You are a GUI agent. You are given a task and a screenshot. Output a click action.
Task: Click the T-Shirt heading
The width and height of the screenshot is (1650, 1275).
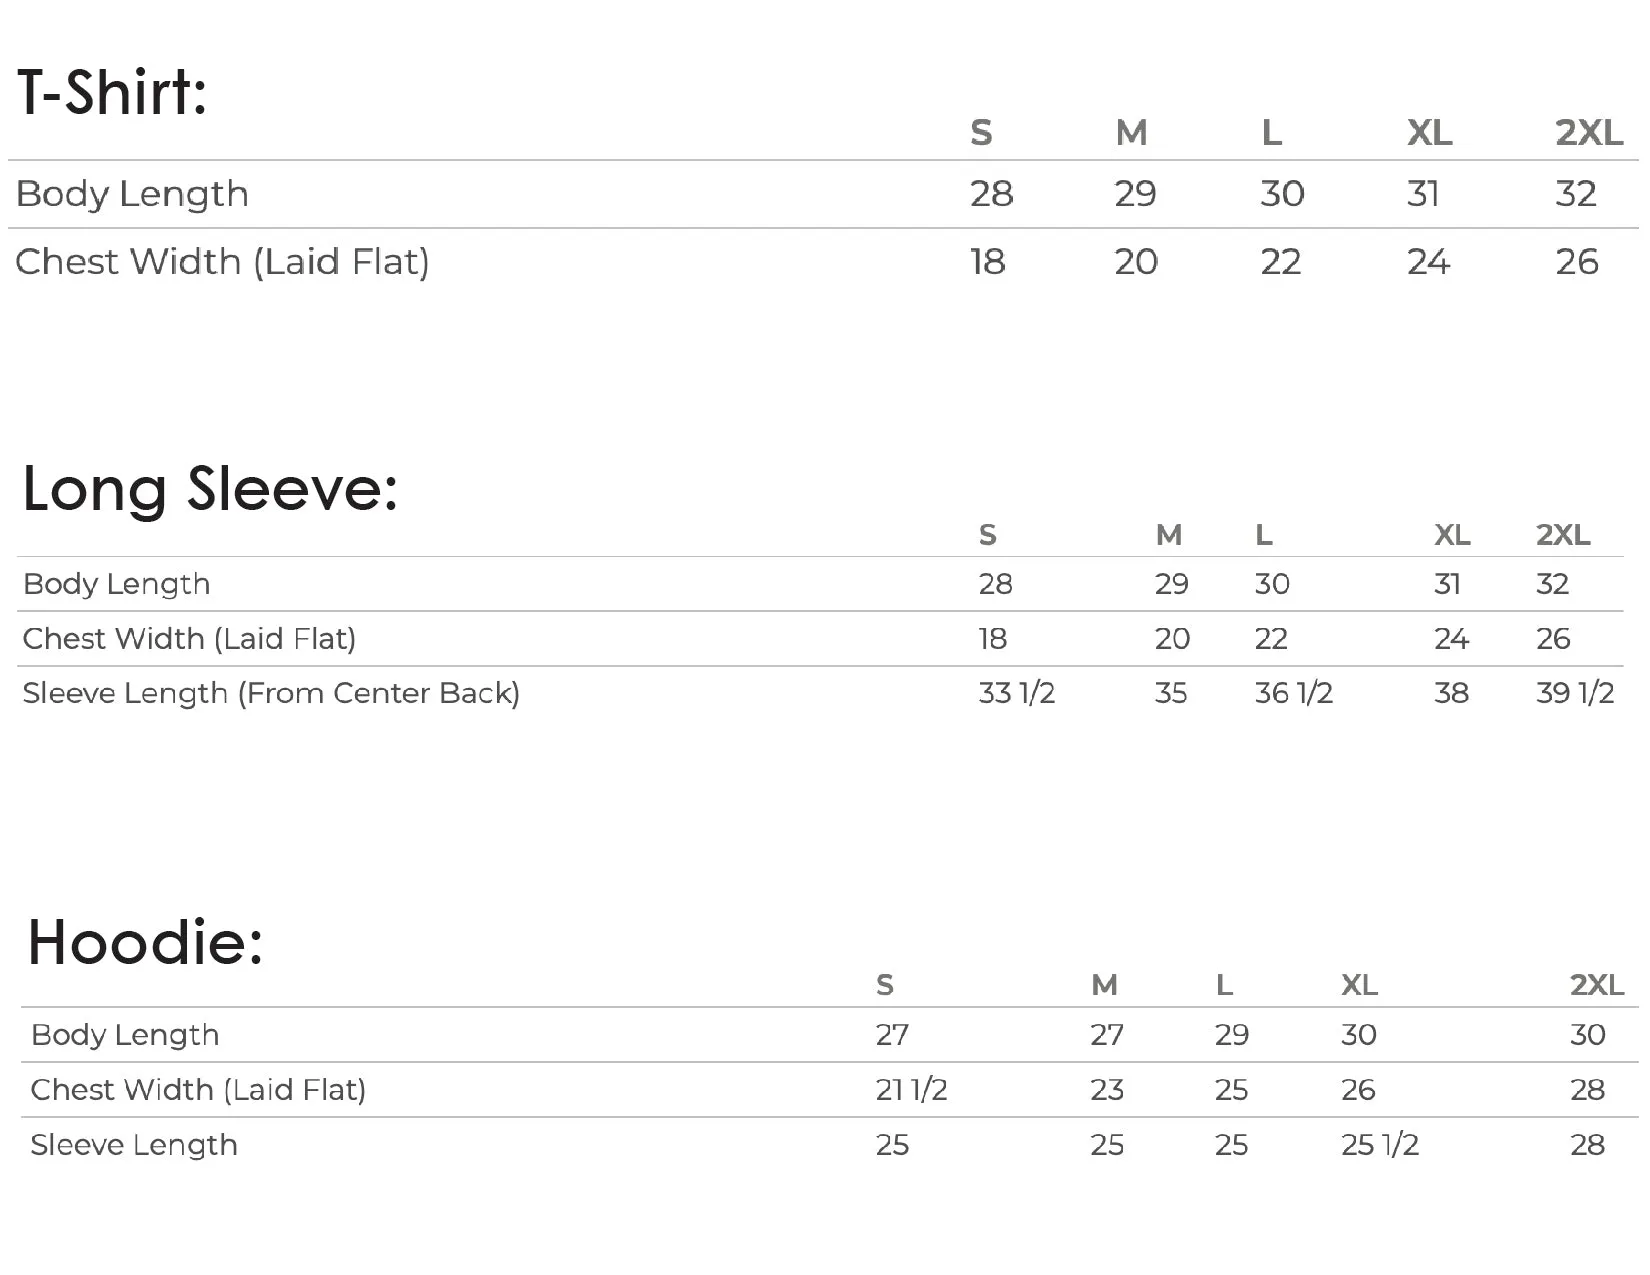click(112, 92)
